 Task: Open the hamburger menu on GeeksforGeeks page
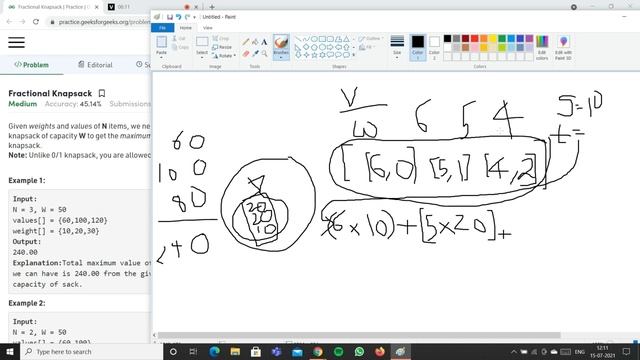(x=16, y=42)
